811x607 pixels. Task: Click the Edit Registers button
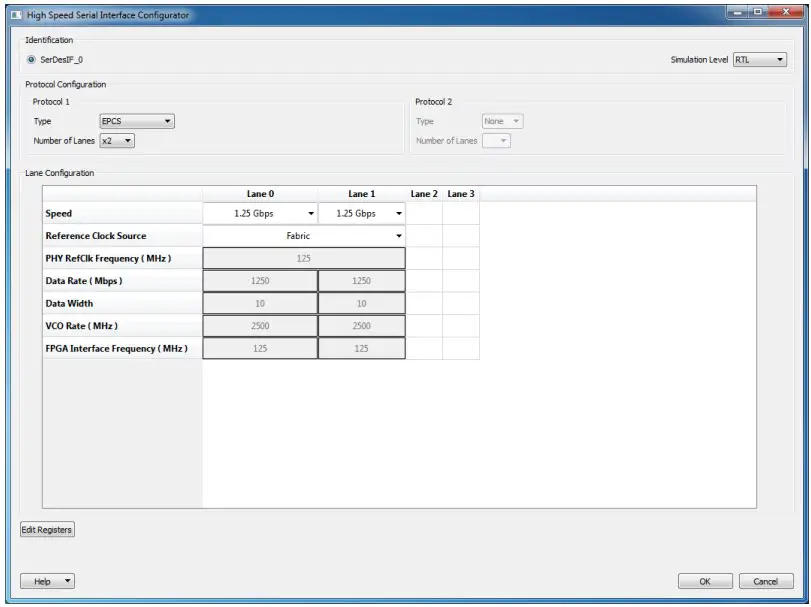47,529
